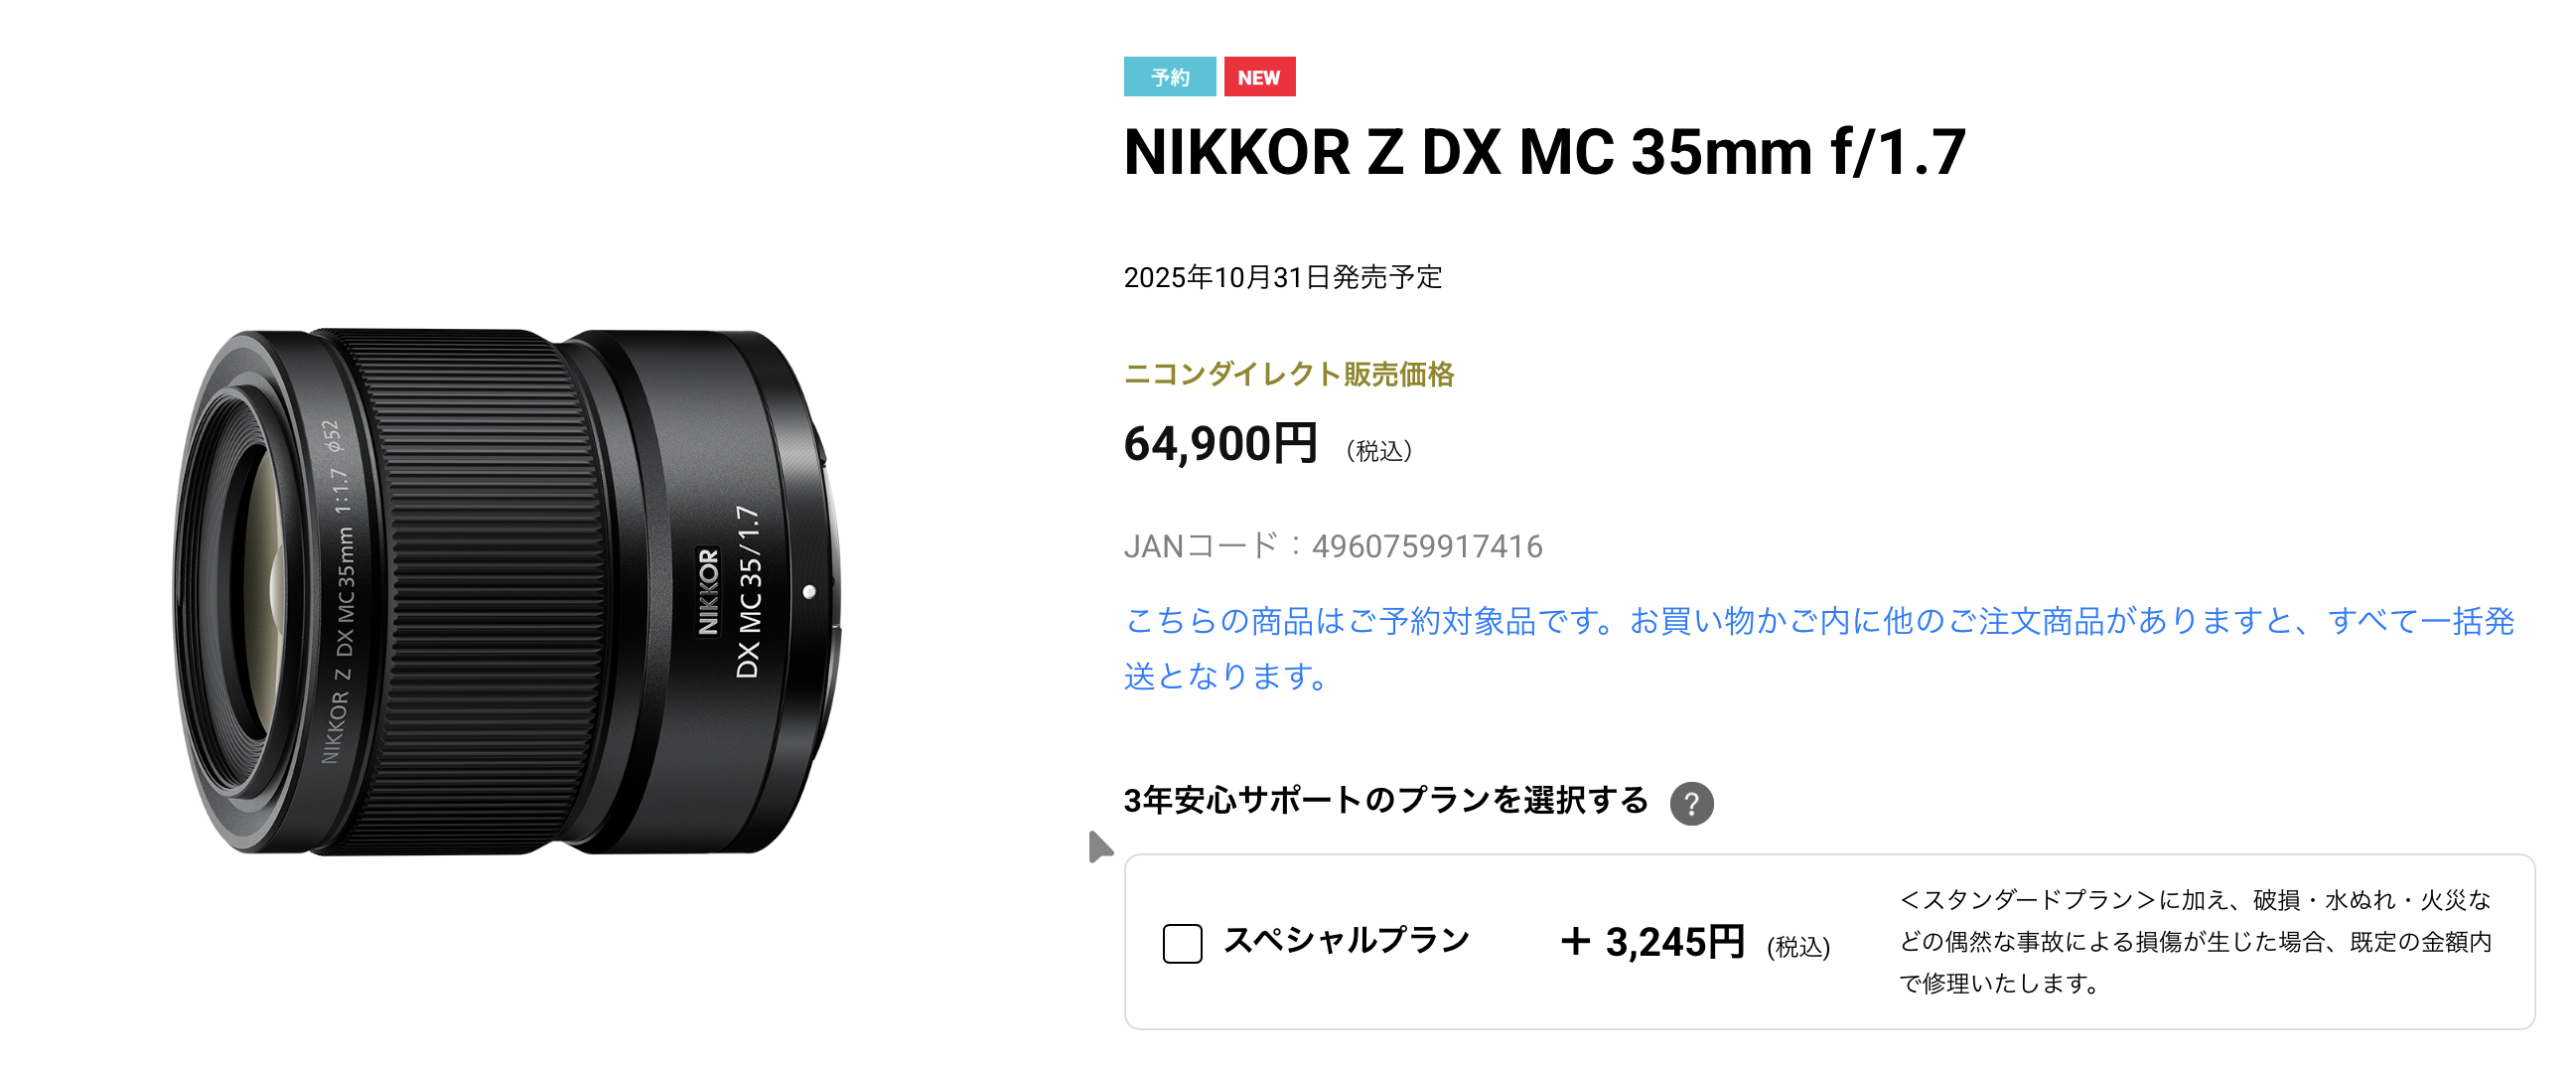Image resolution: width=2576 pixels, height=1073 pixels.
Task: Click the red NEW badge
Action: [x=1259, y=77]
